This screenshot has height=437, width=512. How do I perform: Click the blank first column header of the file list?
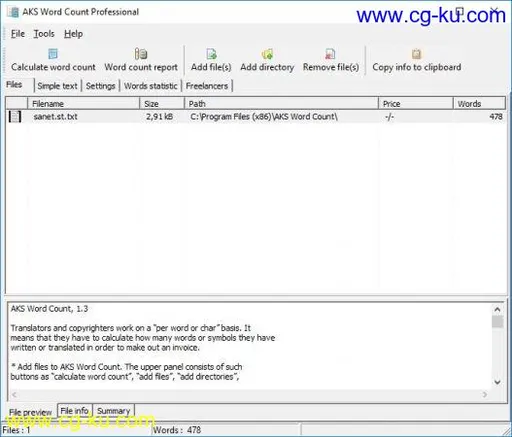click(x=17, y=104)
